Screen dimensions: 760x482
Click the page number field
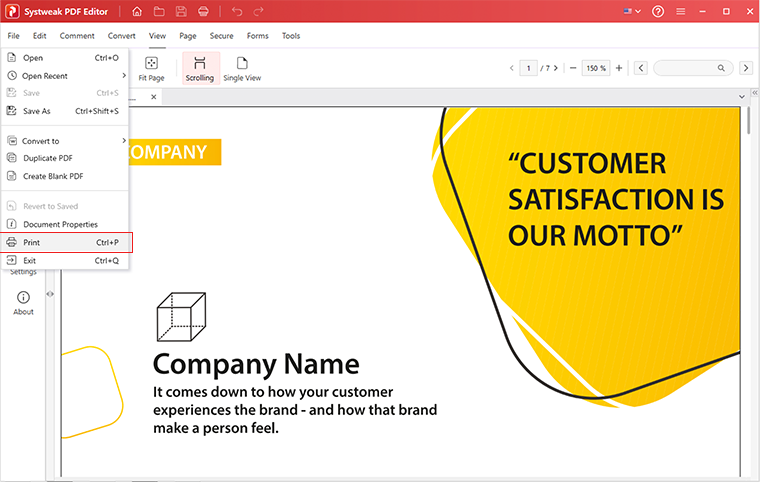point(528,68)
